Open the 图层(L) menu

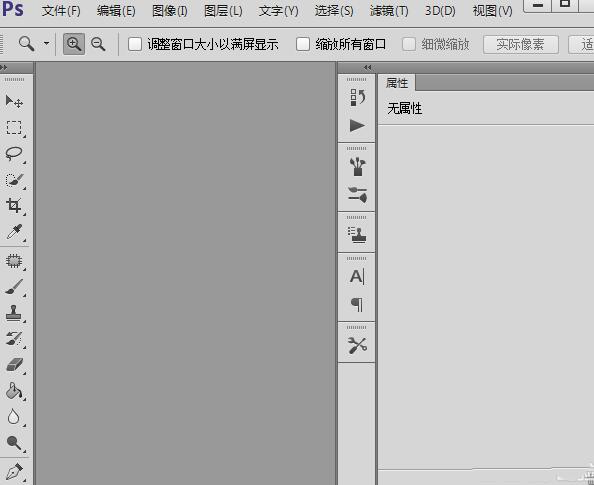click(223, 11)
